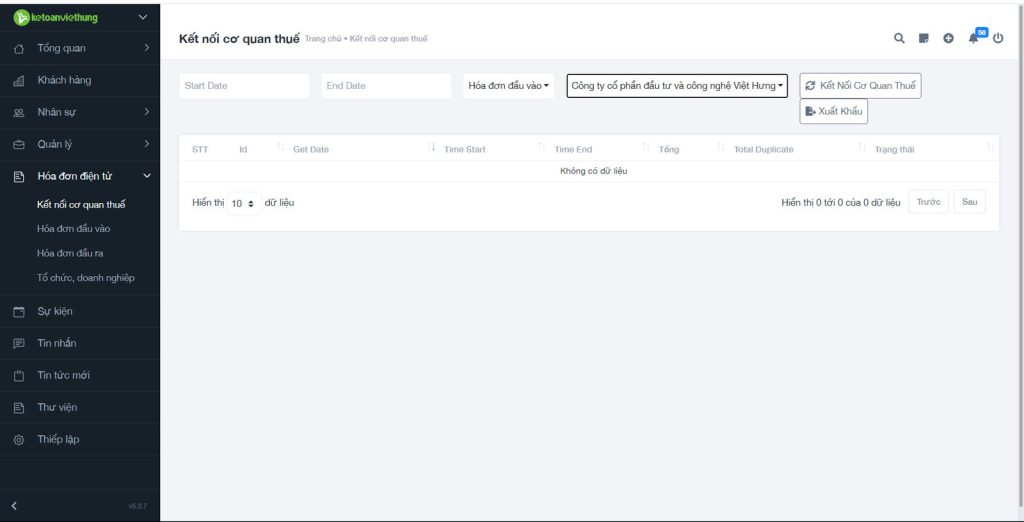Click the plus circle add icon
The width and height of the screenshot is (1024, 522).
[948, 39]
